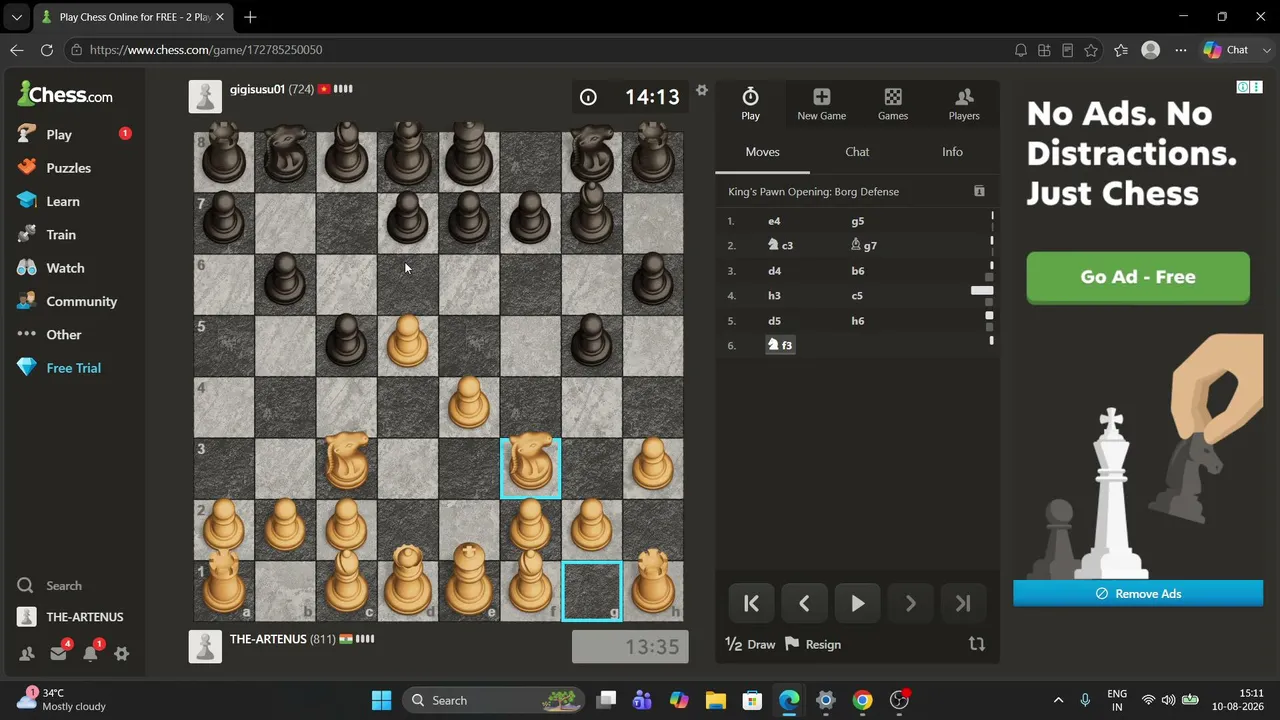Open File Explorer from the taskbar
The width and height of the screenshot is (1280, 720).
715,700
